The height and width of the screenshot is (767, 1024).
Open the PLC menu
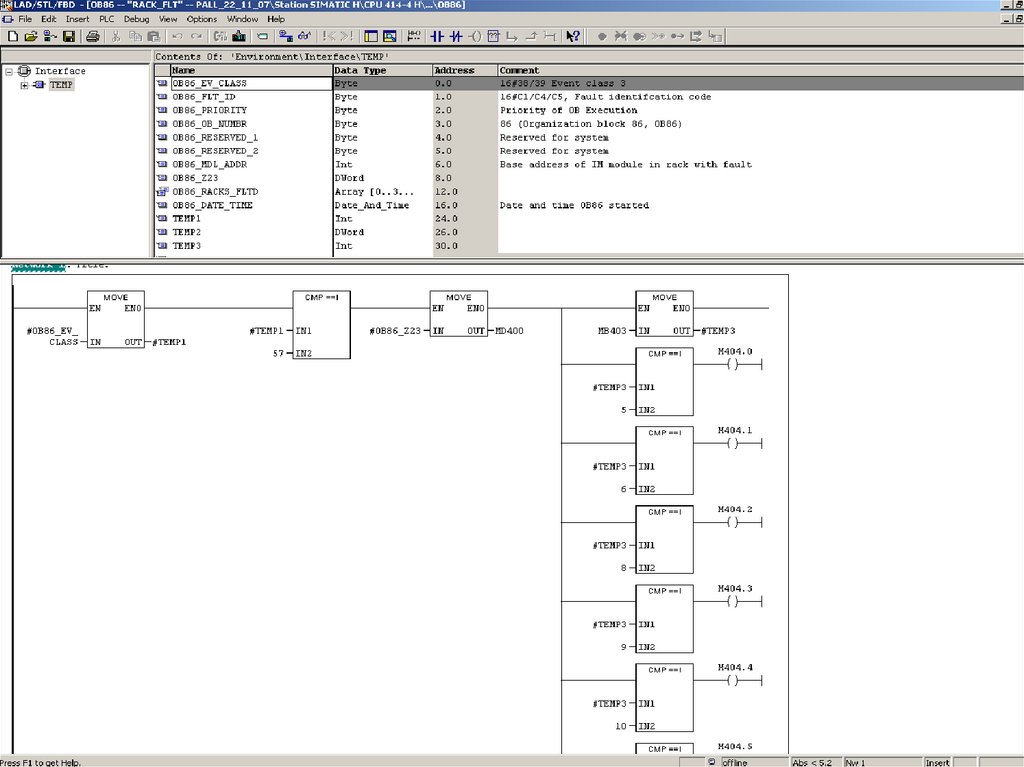(106, 19)
